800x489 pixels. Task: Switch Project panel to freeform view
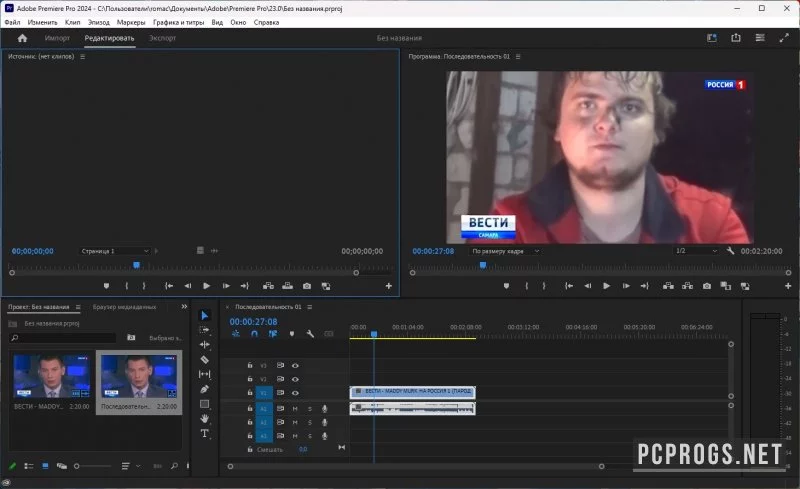pos(62,466)
